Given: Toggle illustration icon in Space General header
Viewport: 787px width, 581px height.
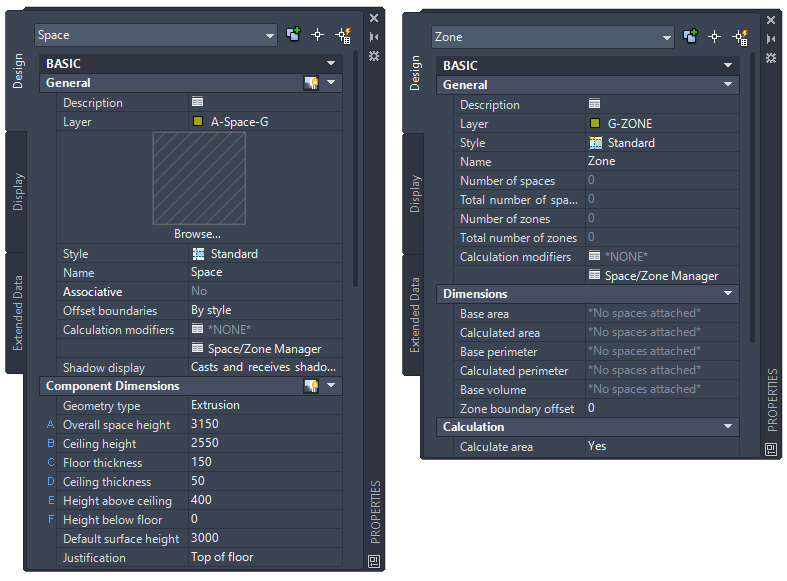Looking at the screenshot, I should [x=311, y=83].
